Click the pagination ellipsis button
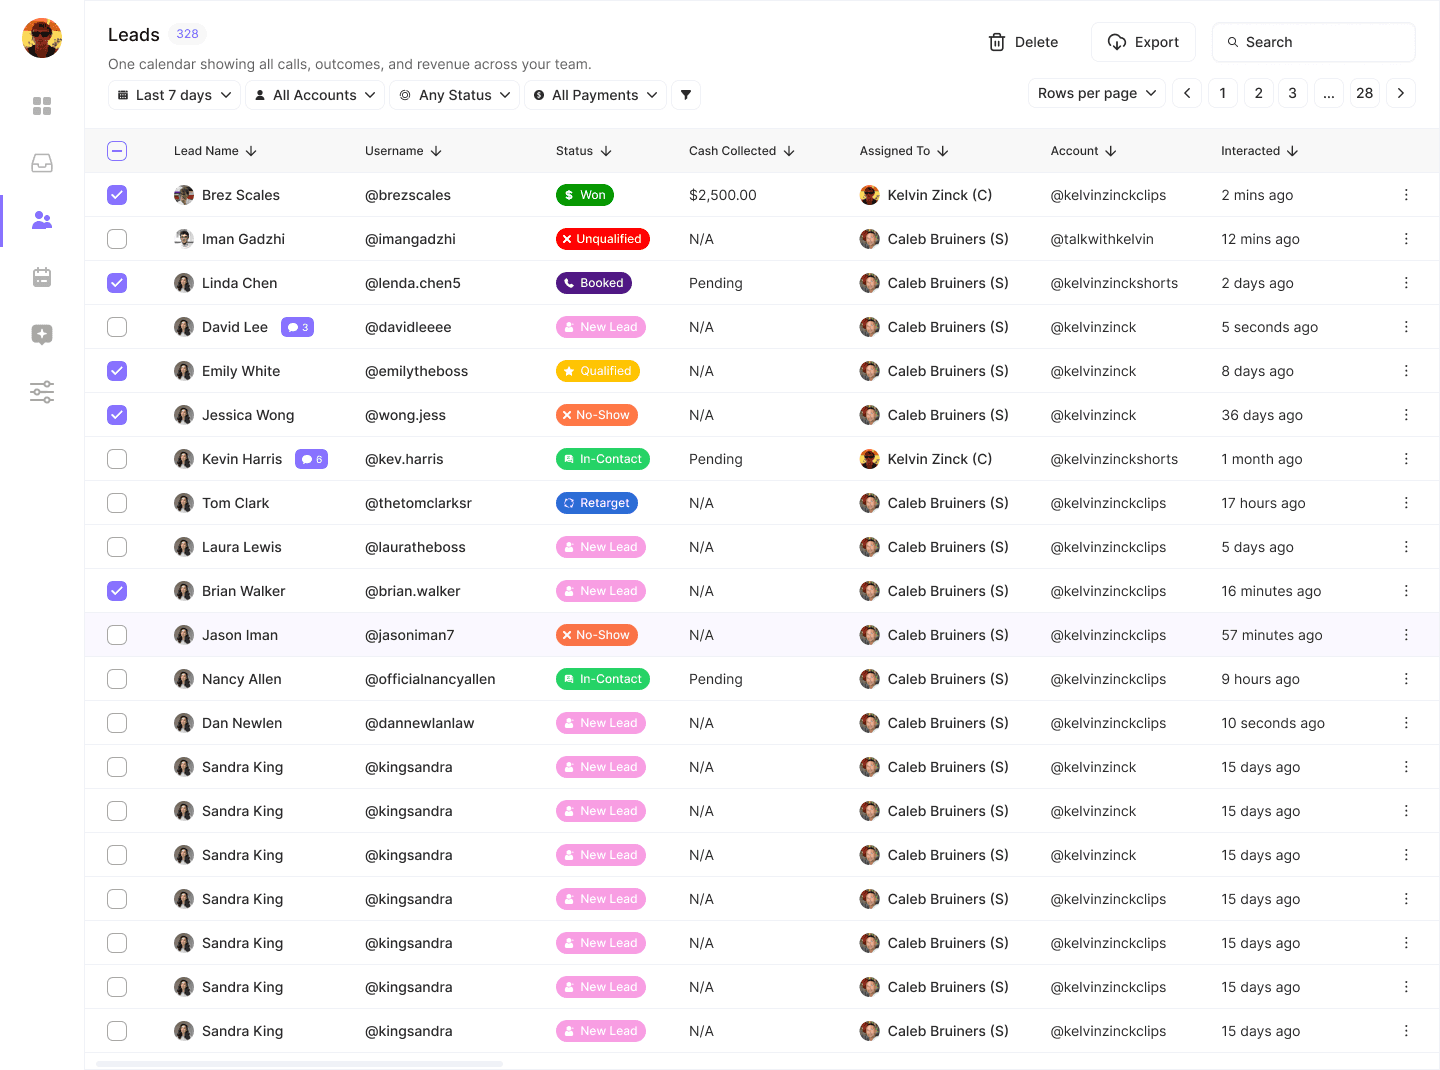 click(1329, 93)
